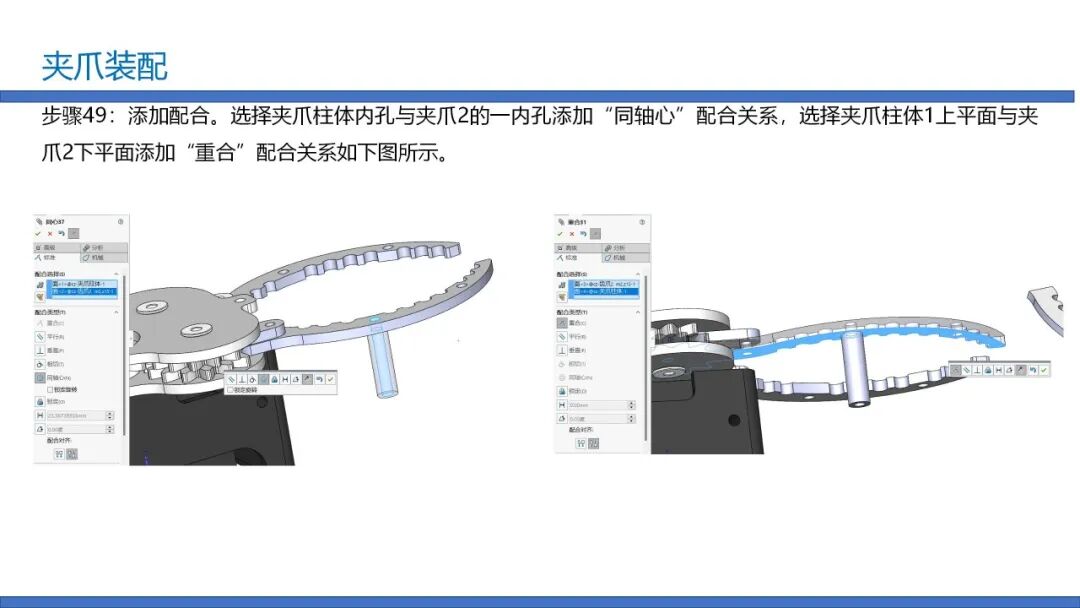1080x608 pixels.
Task: Confirm the mate with the green check in the right 重合 panel
Action: click(560, 234)
